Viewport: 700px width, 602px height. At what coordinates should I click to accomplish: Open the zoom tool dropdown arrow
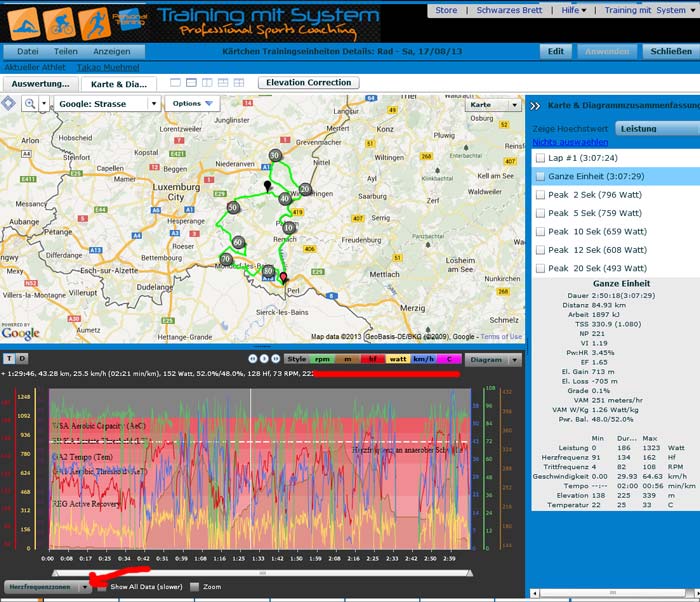click(x=44, y=104)
